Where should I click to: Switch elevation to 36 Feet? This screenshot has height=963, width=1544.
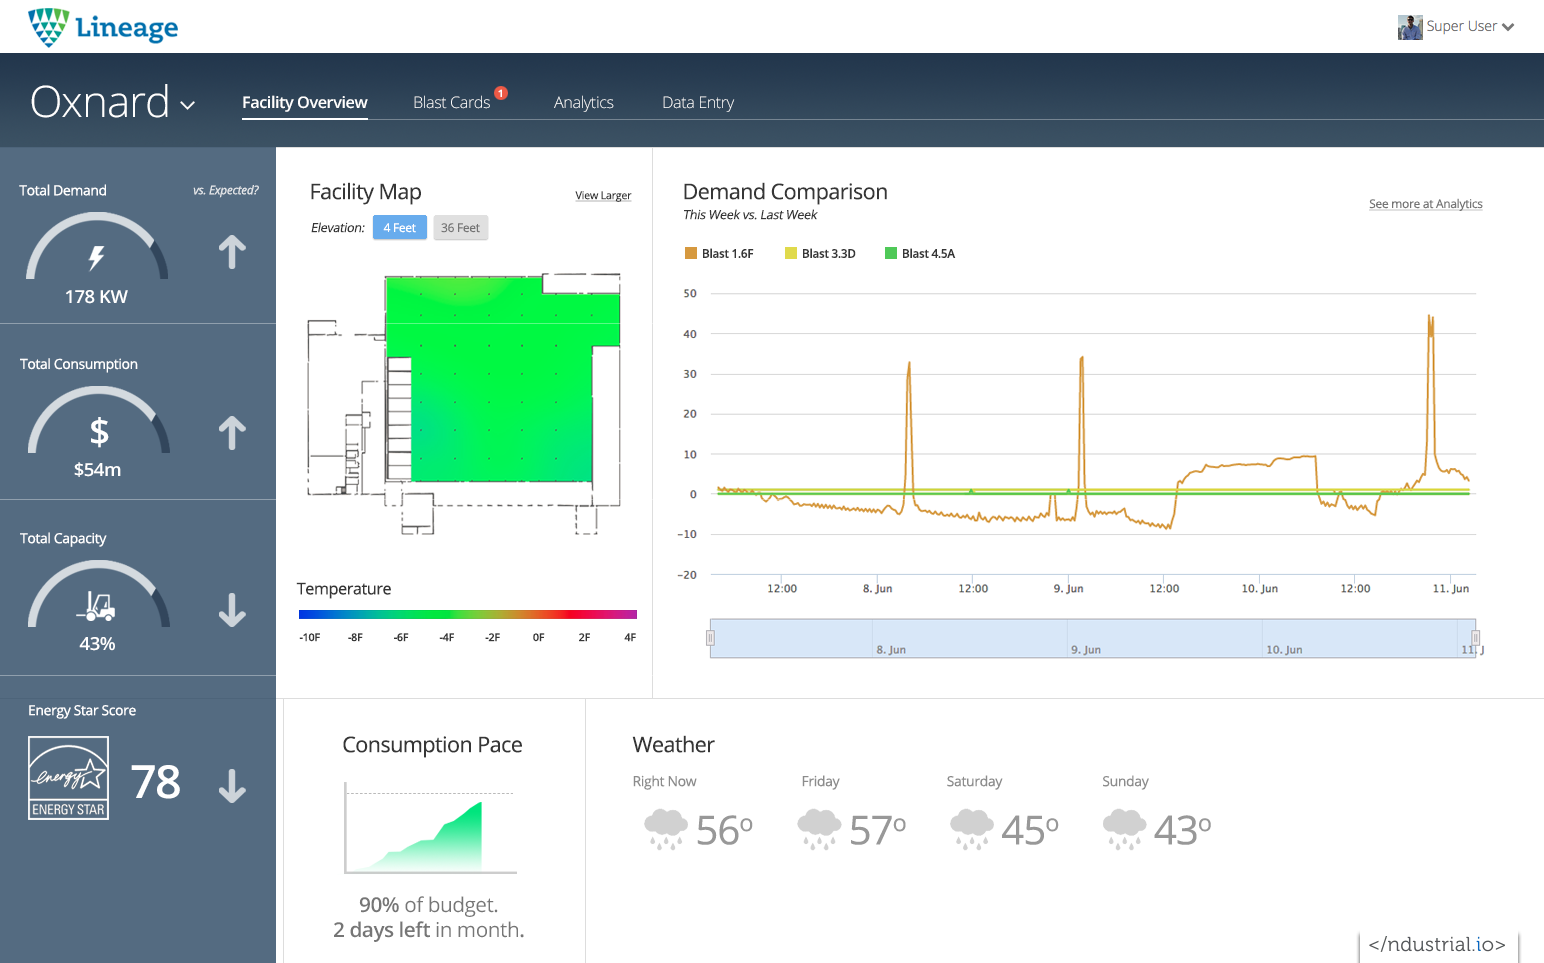point(460,228)
